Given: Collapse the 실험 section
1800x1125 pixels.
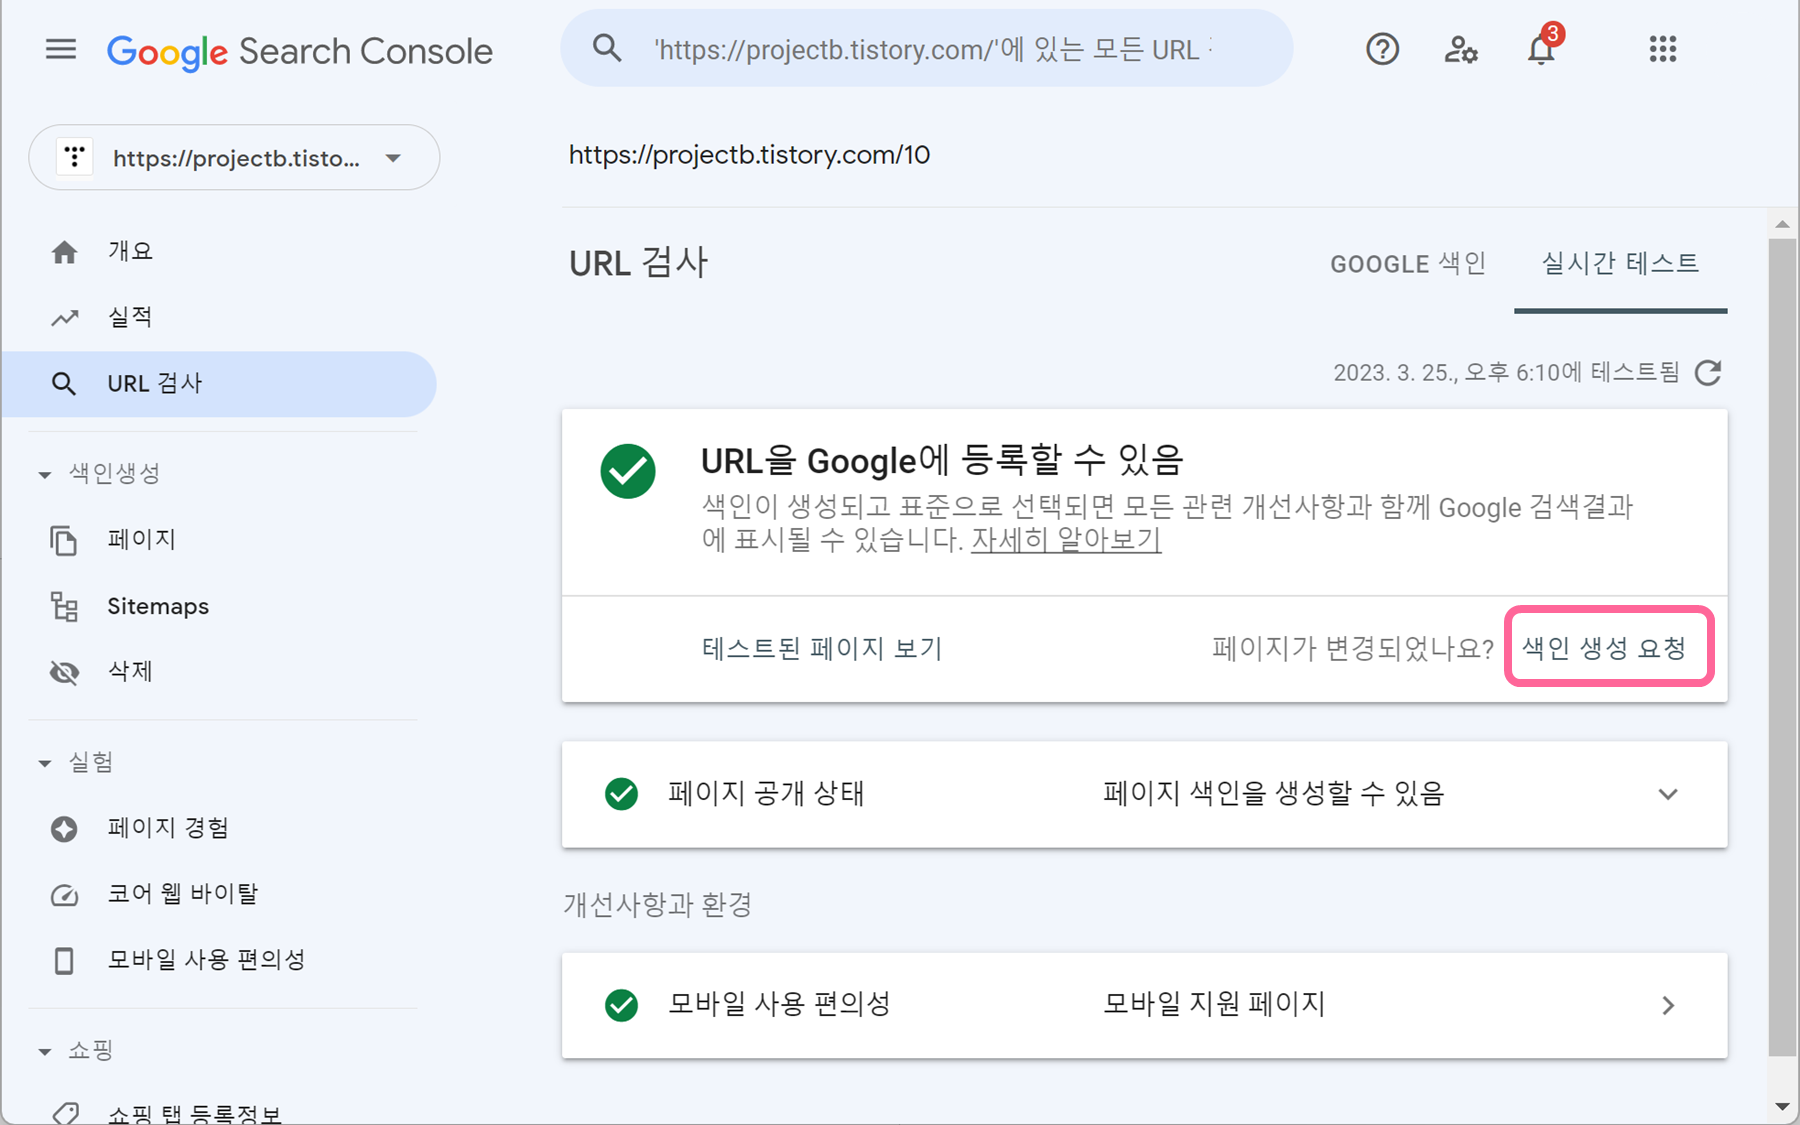Looking at the screenshot, I should 45,763.
